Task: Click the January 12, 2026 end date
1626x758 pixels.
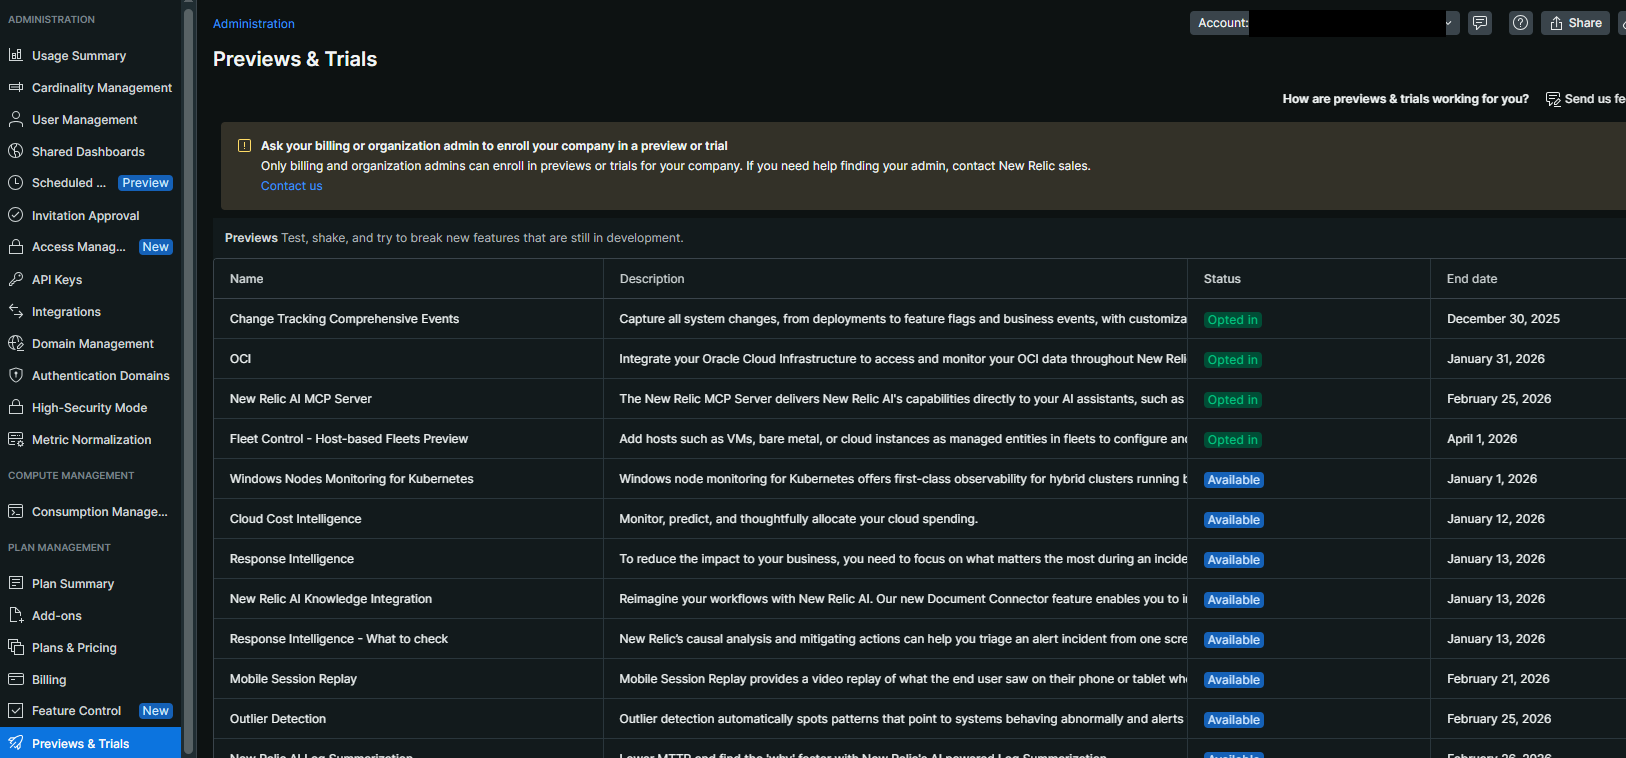Action: 1496,519
